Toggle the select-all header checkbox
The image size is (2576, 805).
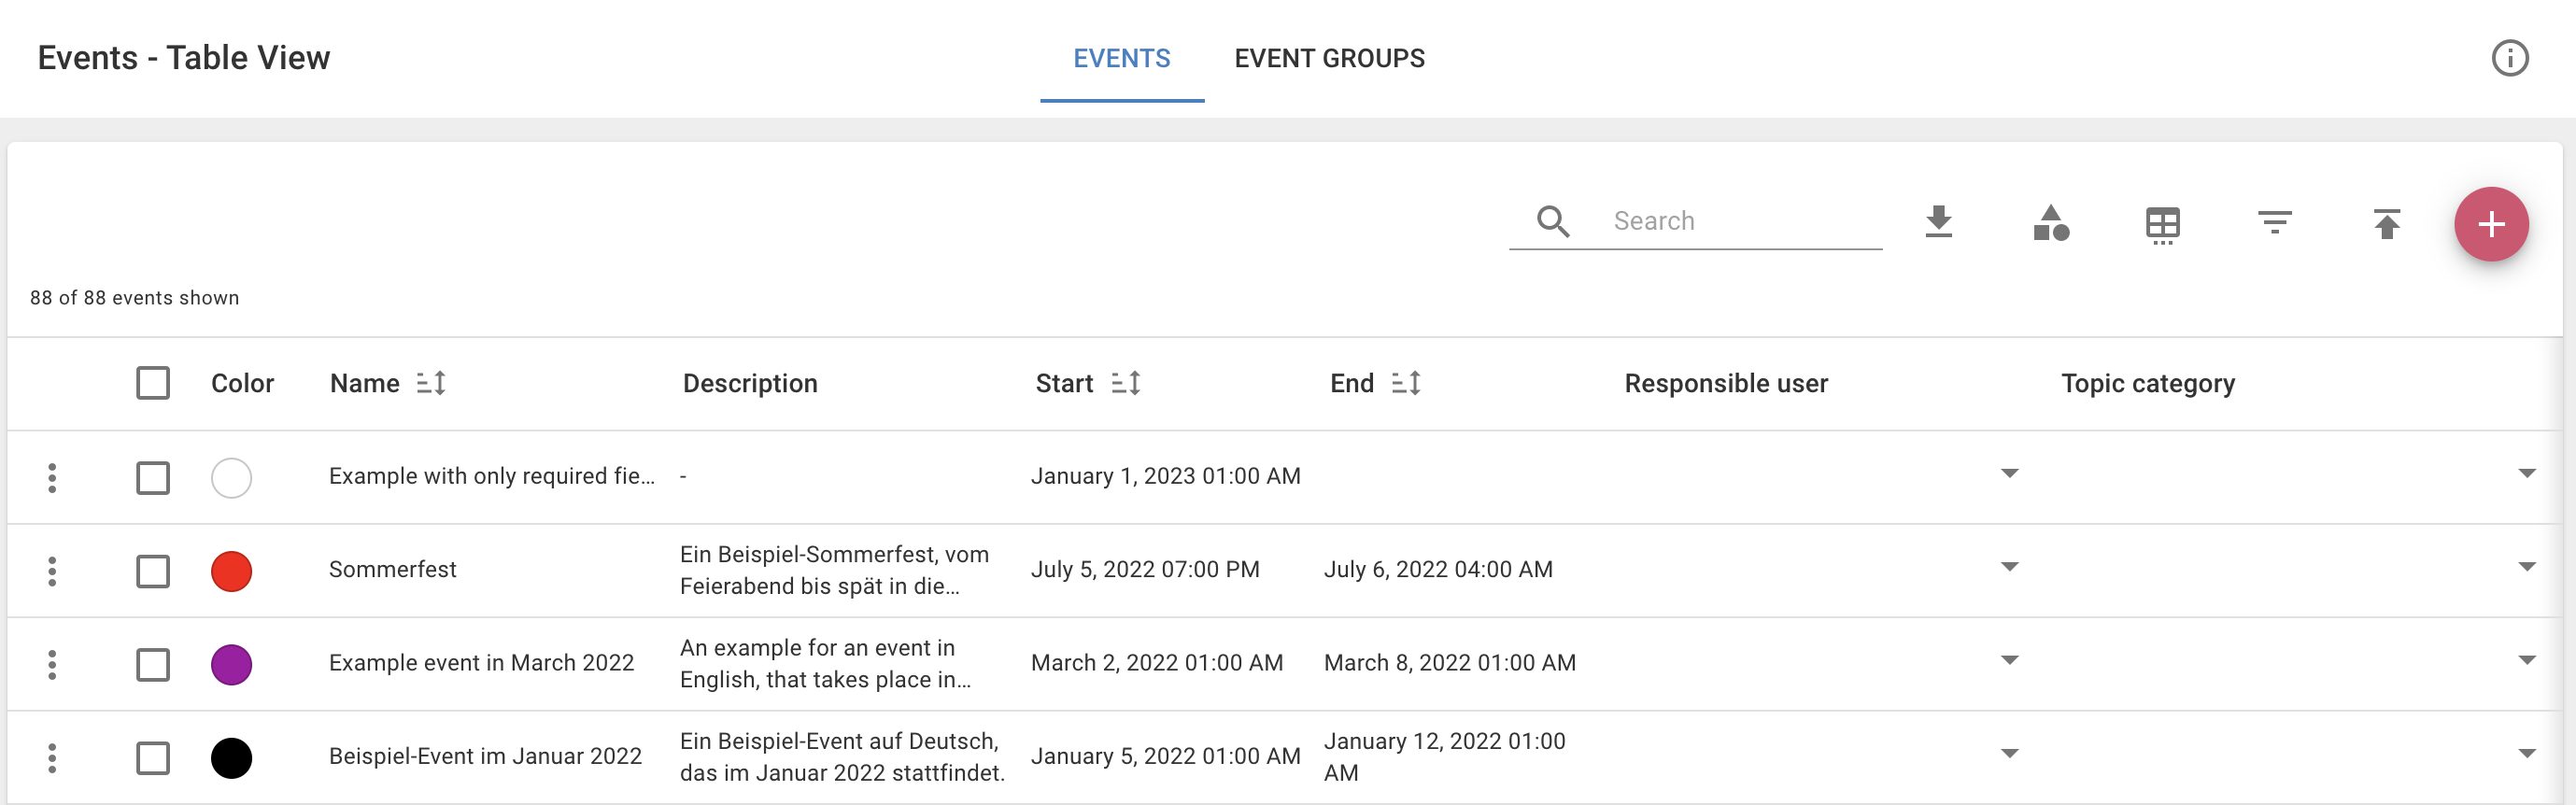153,383
